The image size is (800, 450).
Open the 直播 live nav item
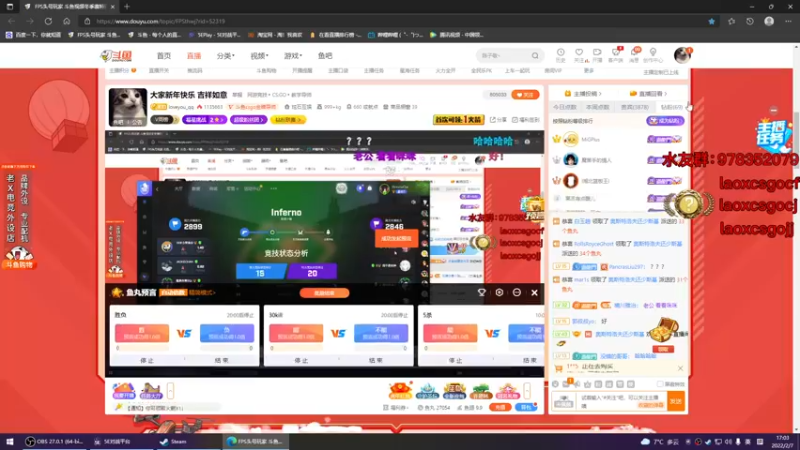click(194, 56)
